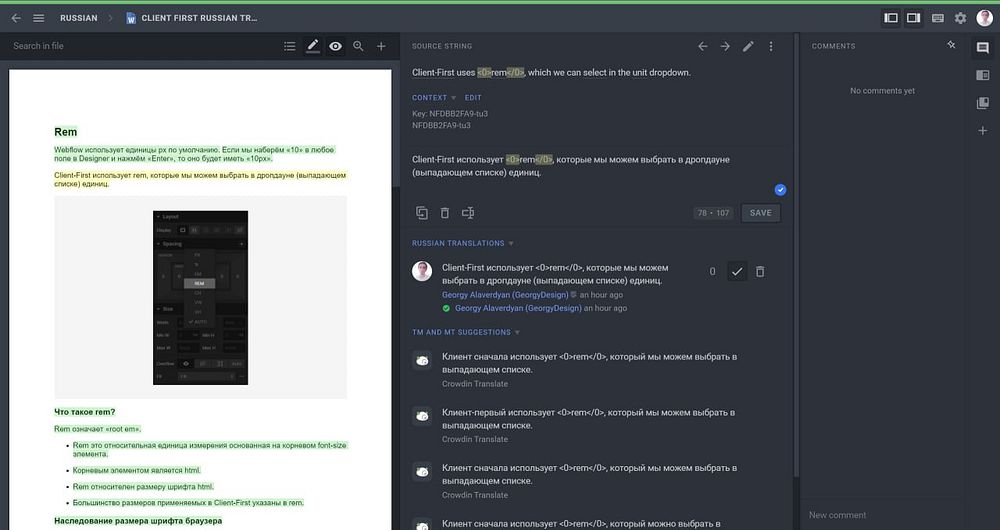This screenshot has height=530, width=1000.
Task: Clear the translation with trash icon
Action: (x=445, y=213)
